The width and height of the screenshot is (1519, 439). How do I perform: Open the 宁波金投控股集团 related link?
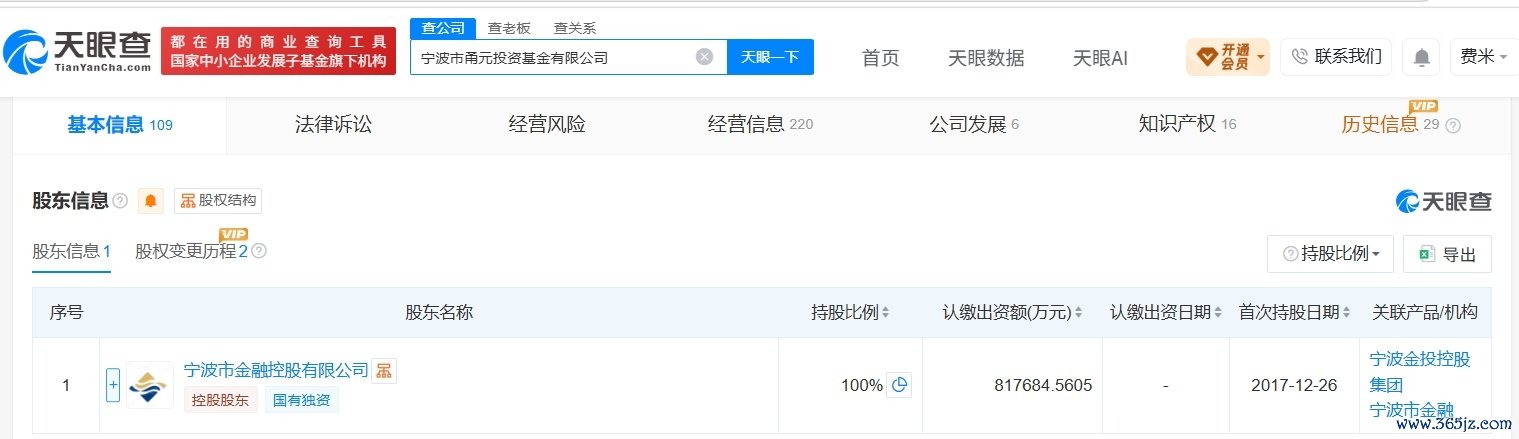pyautogui.click(x=1420, y=371)
